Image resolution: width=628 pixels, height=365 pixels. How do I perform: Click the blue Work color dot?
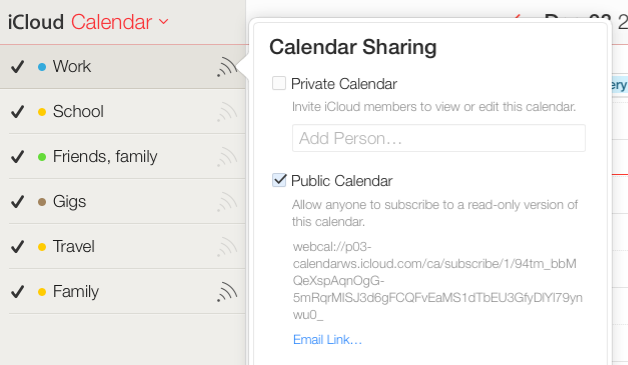pyautogui.click(x=42, y=67)
